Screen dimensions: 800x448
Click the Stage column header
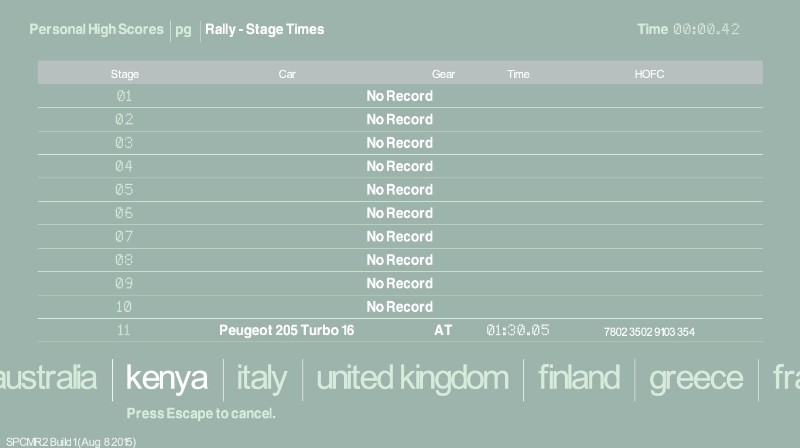pos(125,74)
